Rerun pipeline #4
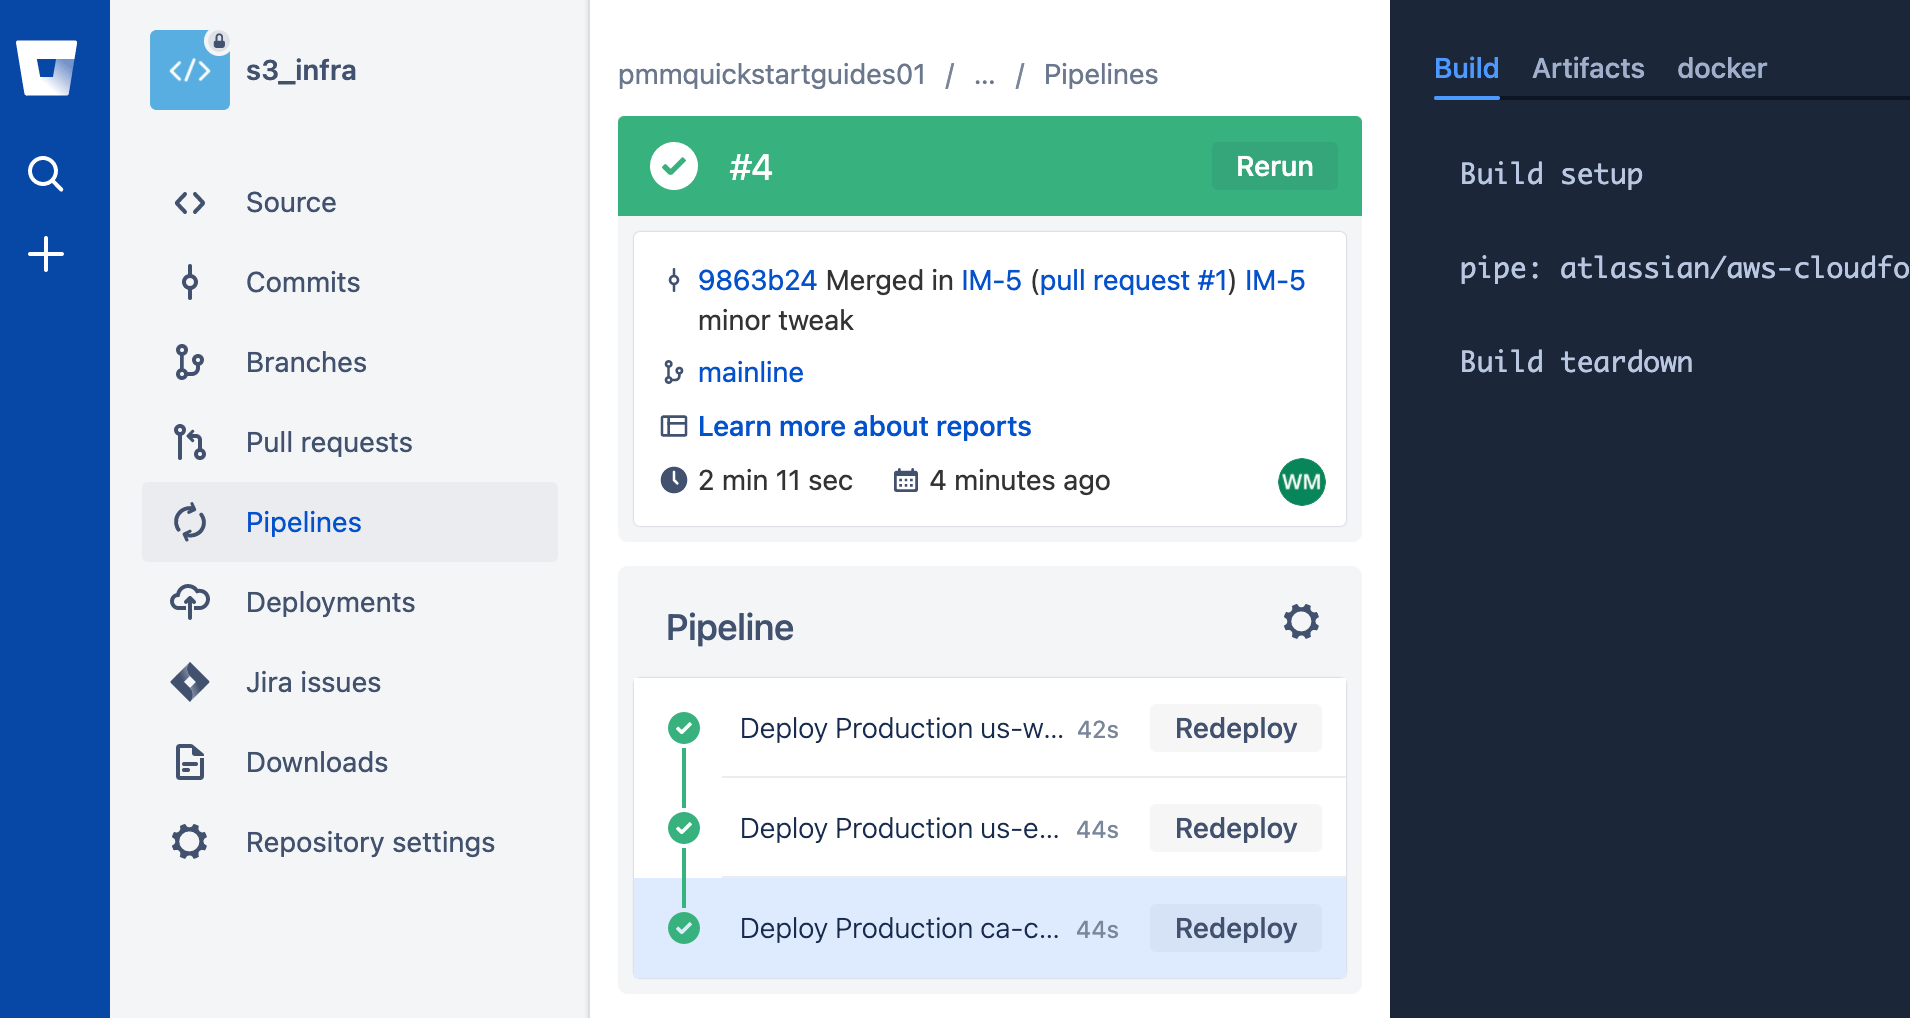 (1274, 166)
